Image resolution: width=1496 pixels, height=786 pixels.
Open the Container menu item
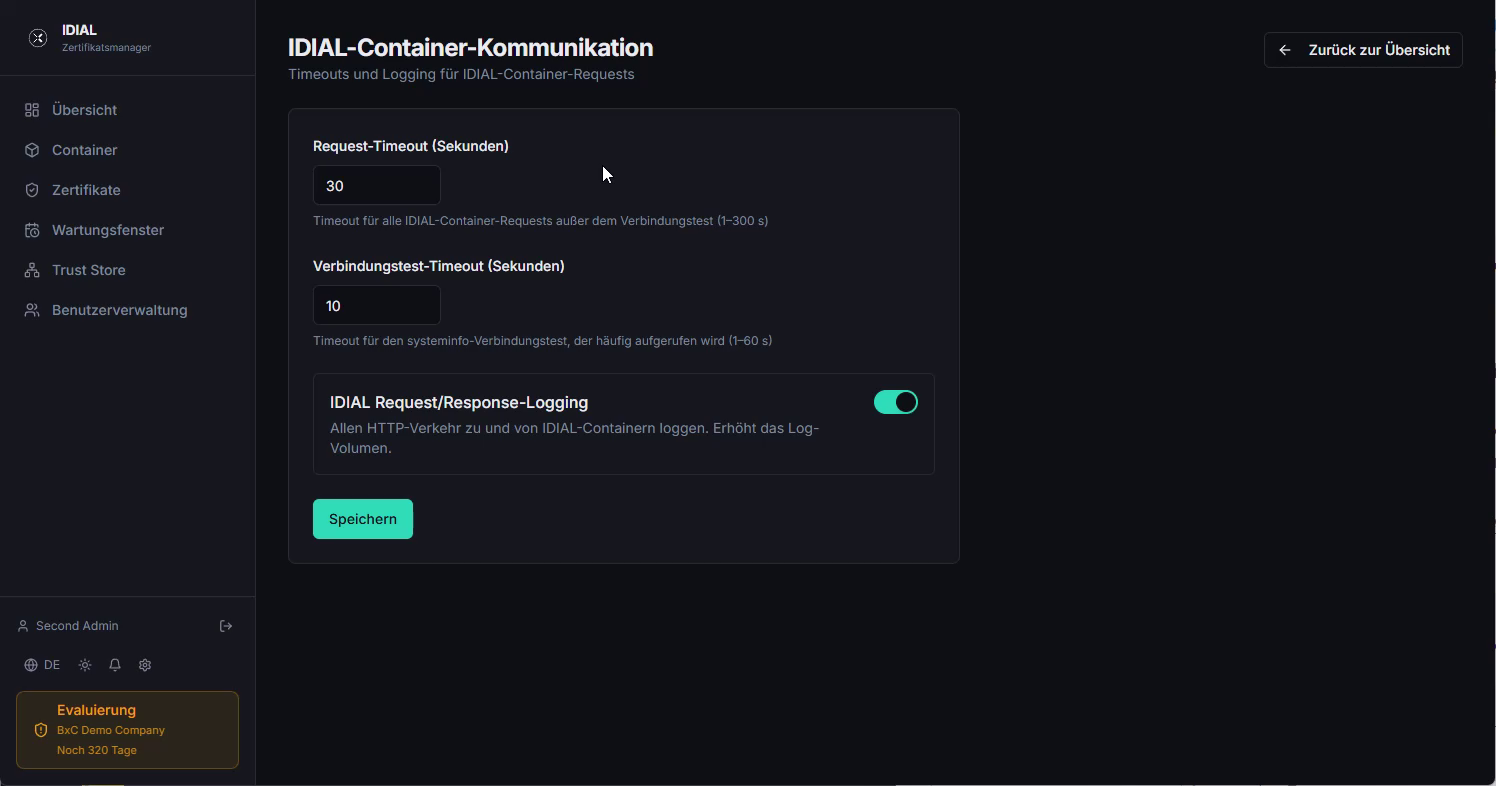click(x=127, y=150)
